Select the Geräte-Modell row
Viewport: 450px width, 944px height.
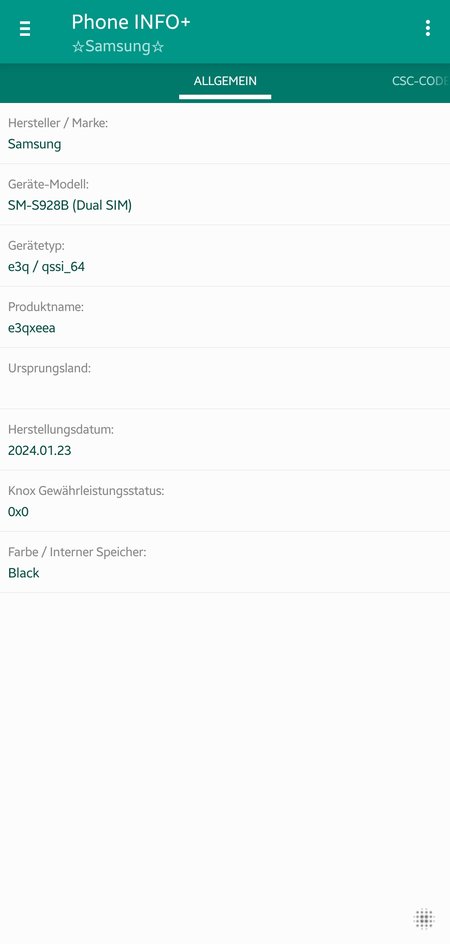pyautogui.click(x=225, y=194)
